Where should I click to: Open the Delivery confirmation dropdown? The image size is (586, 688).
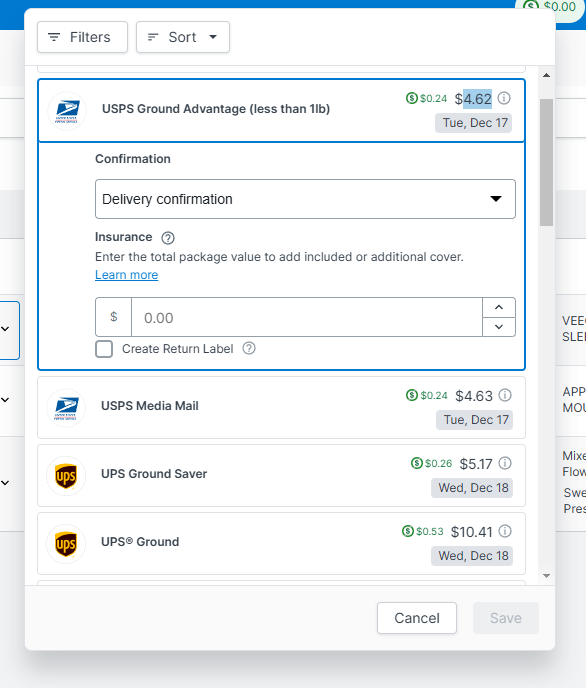click(x=305, y=199)
